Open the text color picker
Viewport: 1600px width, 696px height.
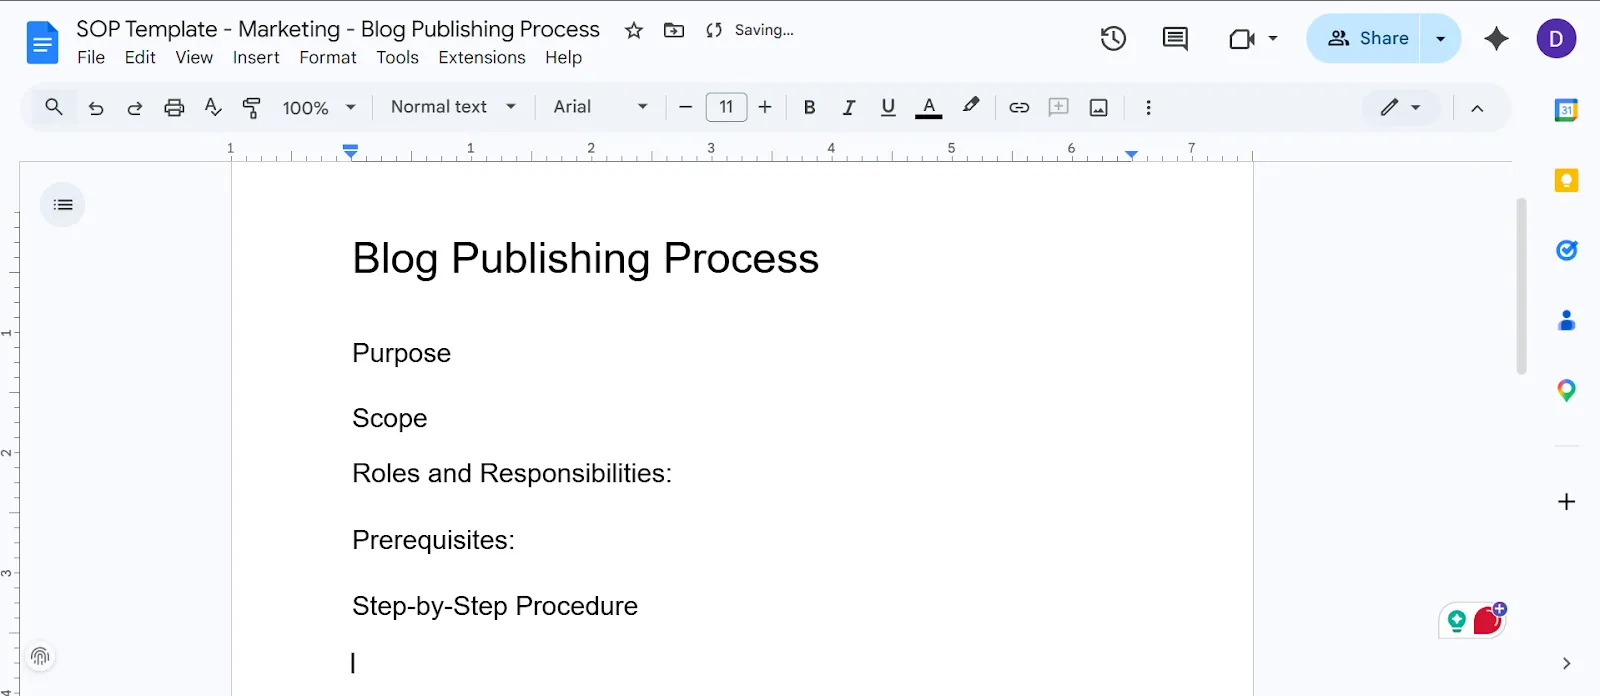tap(929, 107)
